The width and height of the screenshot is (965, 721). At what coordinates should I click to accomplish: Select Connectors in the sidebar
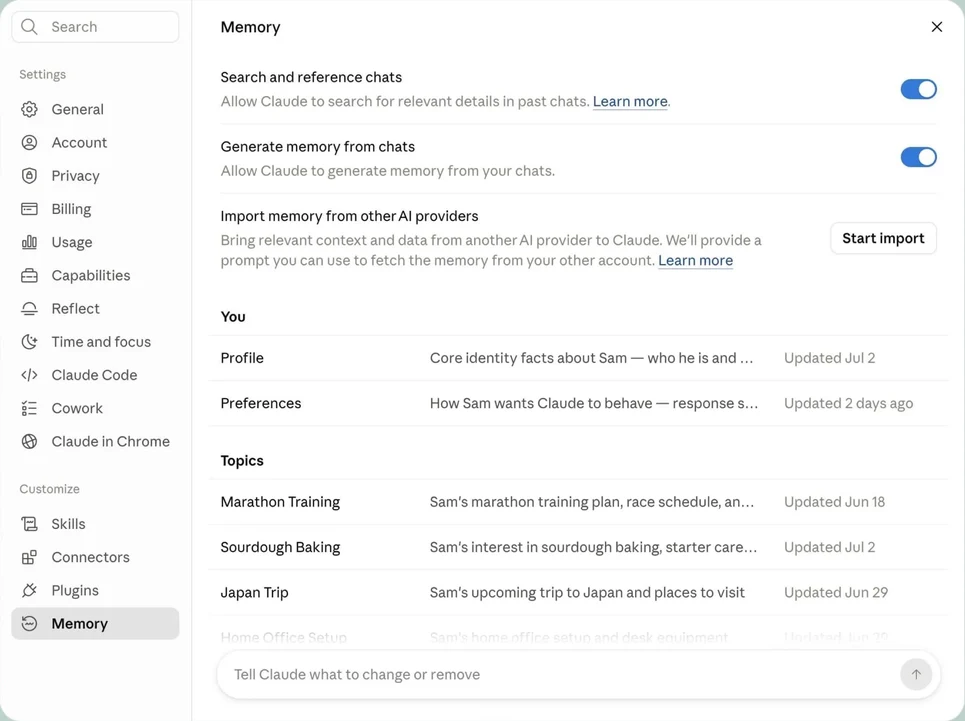point(95,557)
